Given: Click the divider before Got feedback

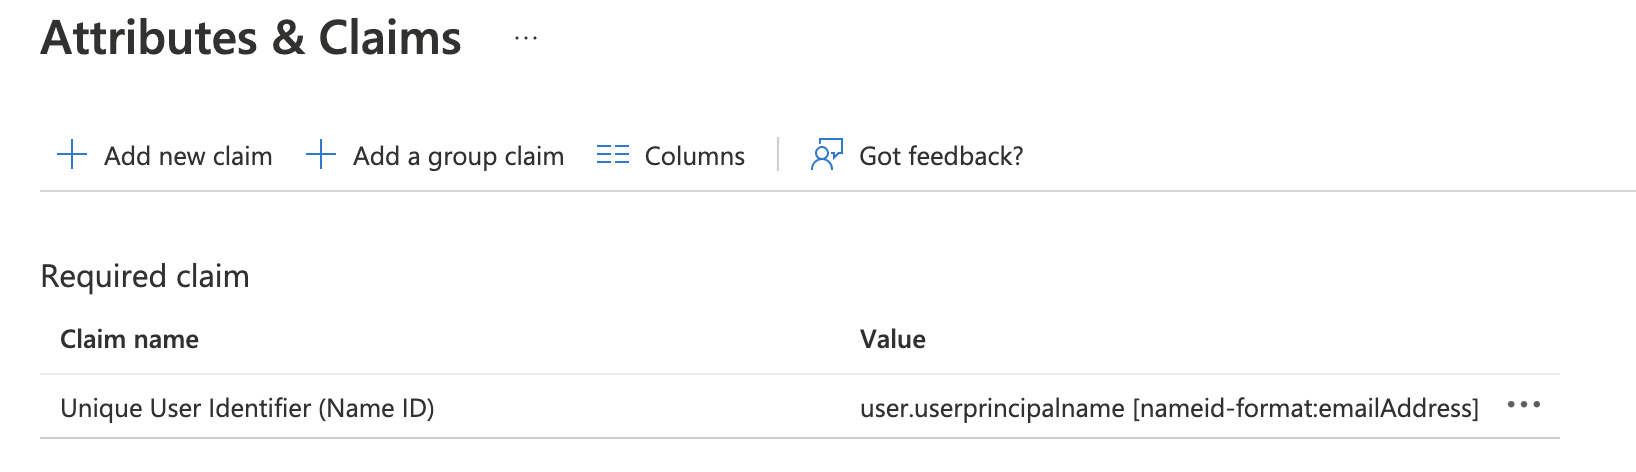Looking at the screenshot, I should click(778, 155).
